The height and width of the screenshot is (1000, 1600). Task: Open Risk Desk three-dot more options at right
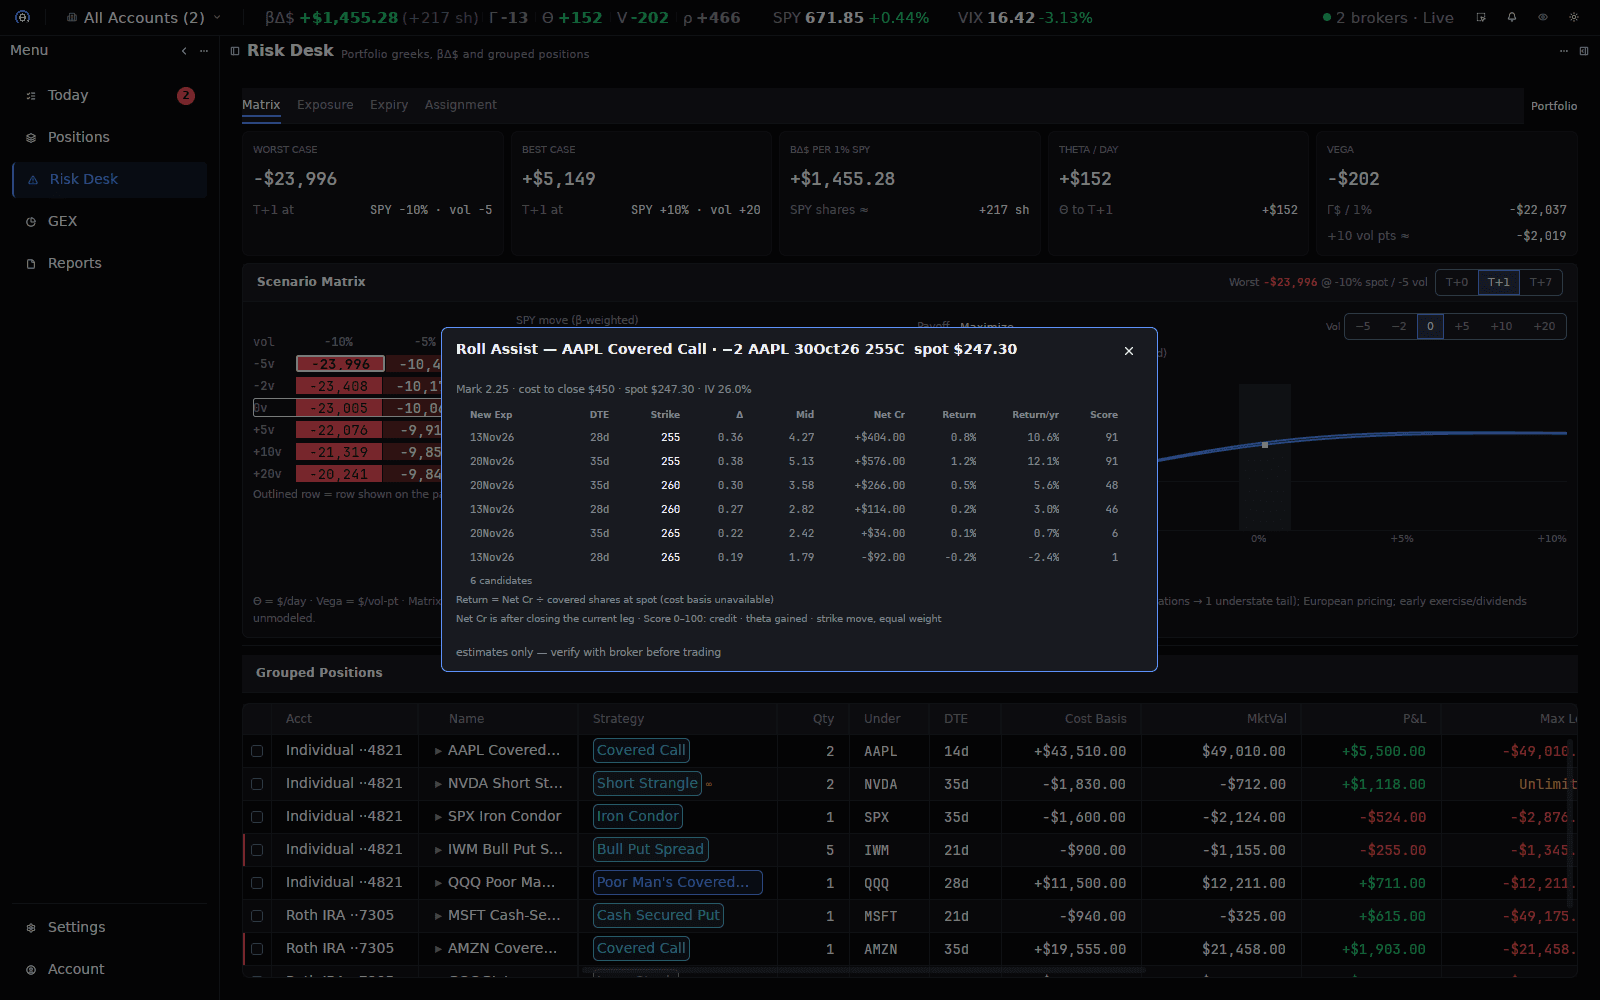pos(1564,51)
